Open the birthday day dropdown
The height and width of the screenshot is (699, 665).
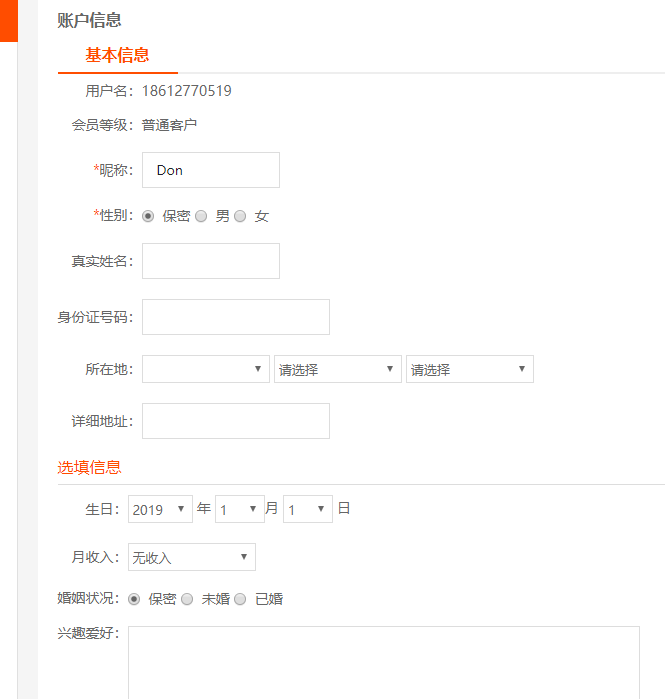[307, 509]
